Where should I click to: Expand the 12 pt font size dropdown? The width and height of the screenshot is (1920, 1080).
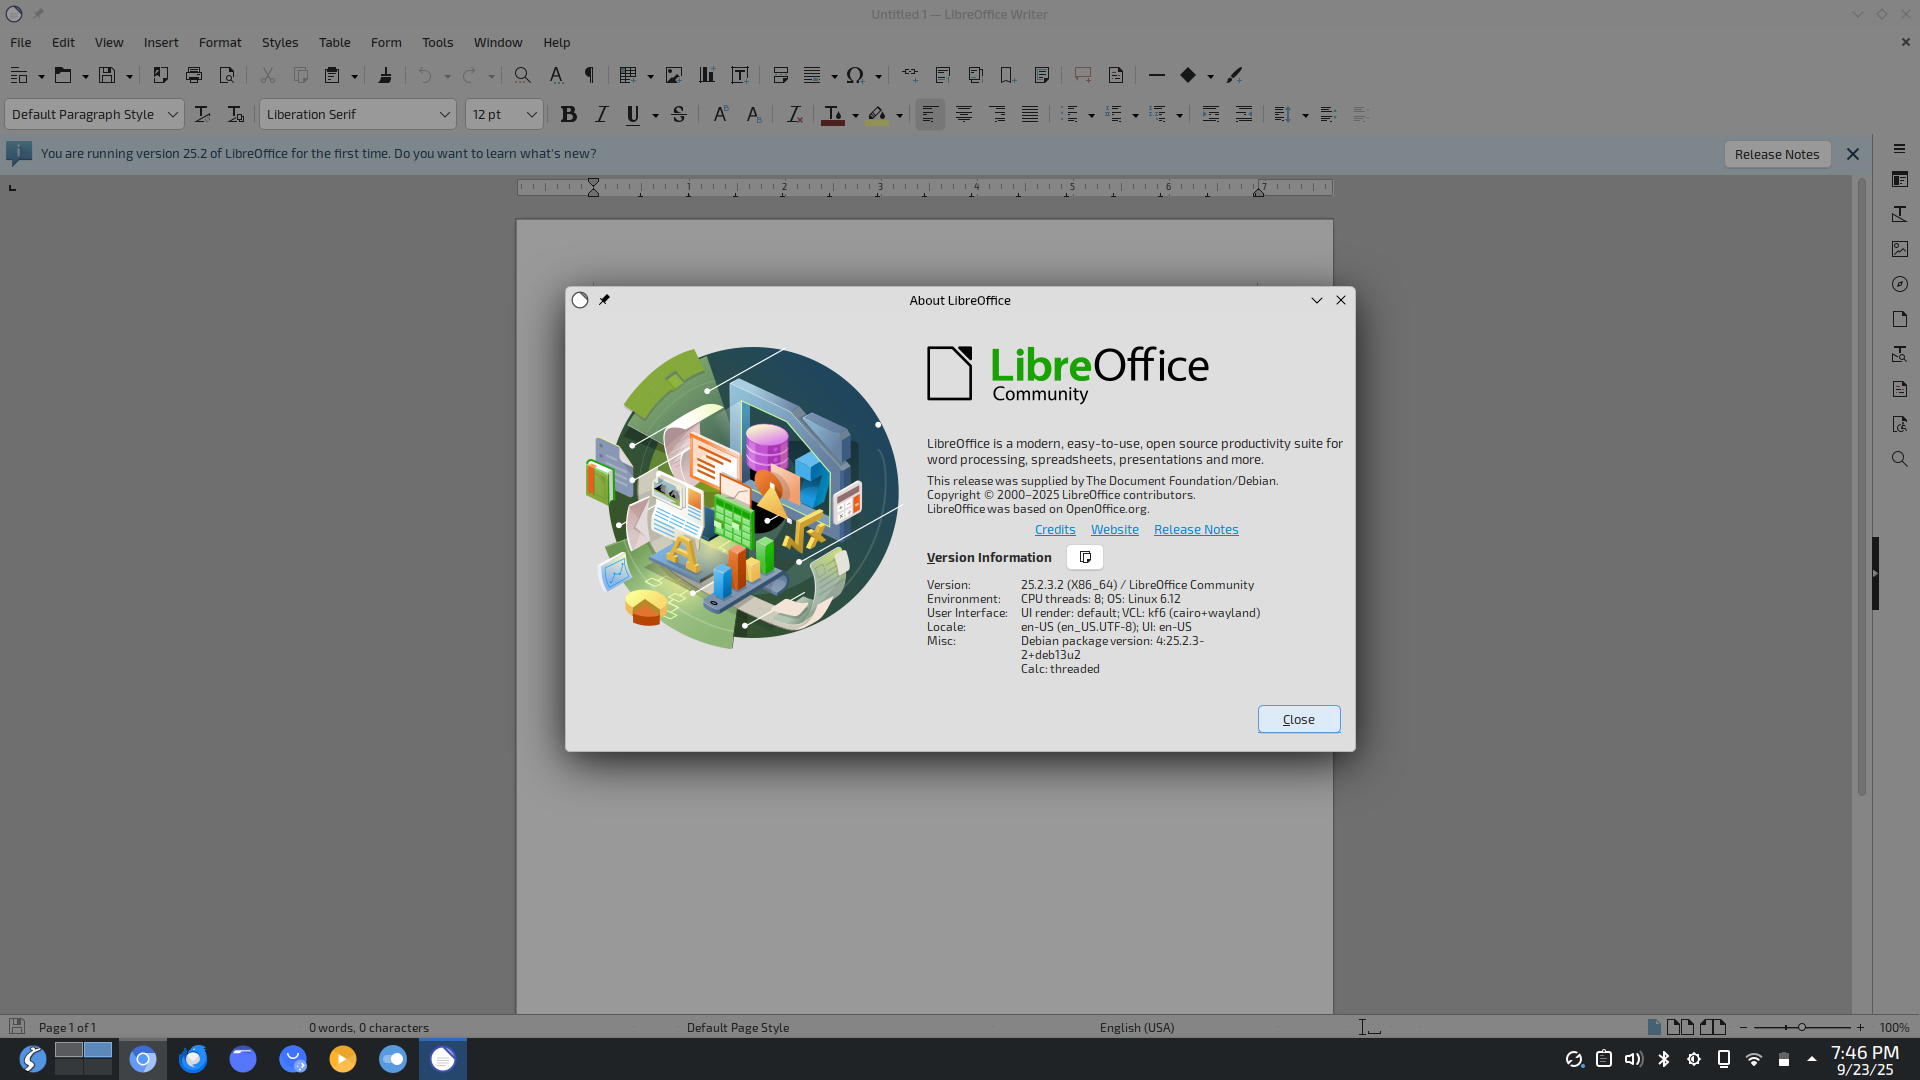[x=531, y=115]
